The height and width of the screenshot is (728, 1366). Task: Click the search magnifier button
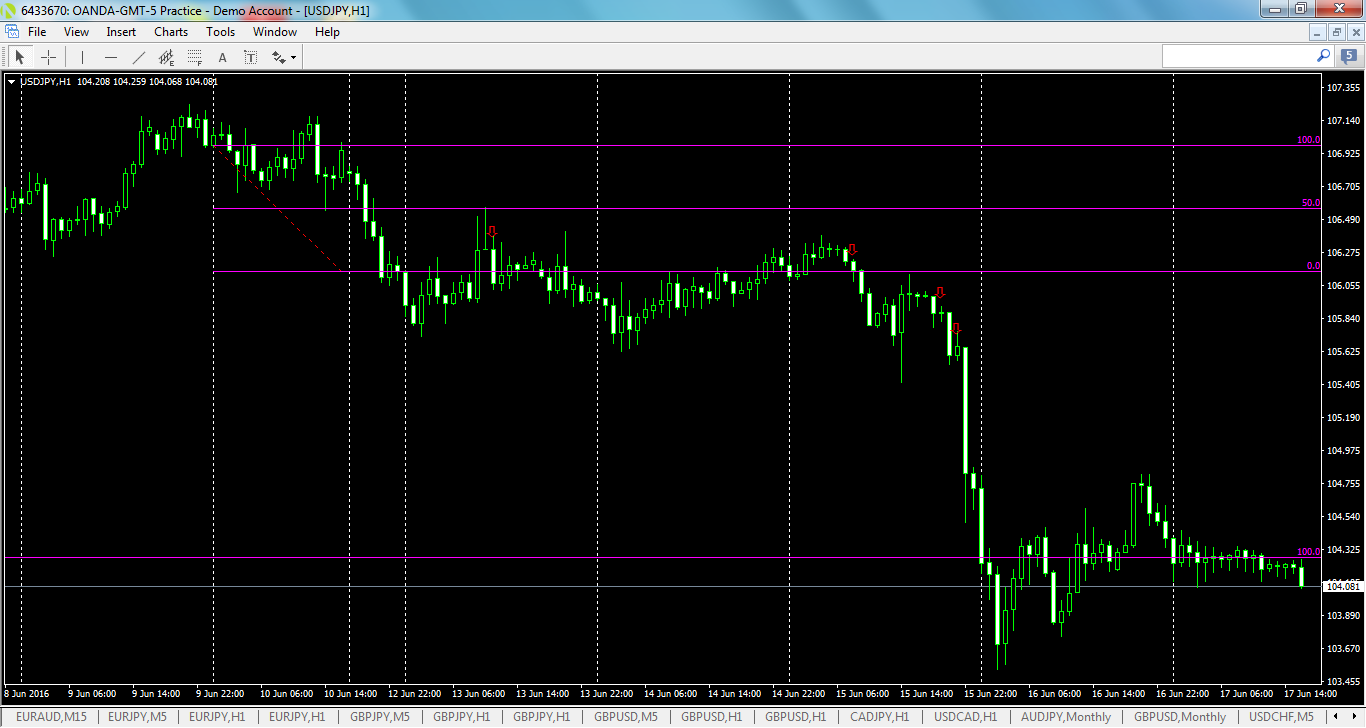coord(1323,56)
